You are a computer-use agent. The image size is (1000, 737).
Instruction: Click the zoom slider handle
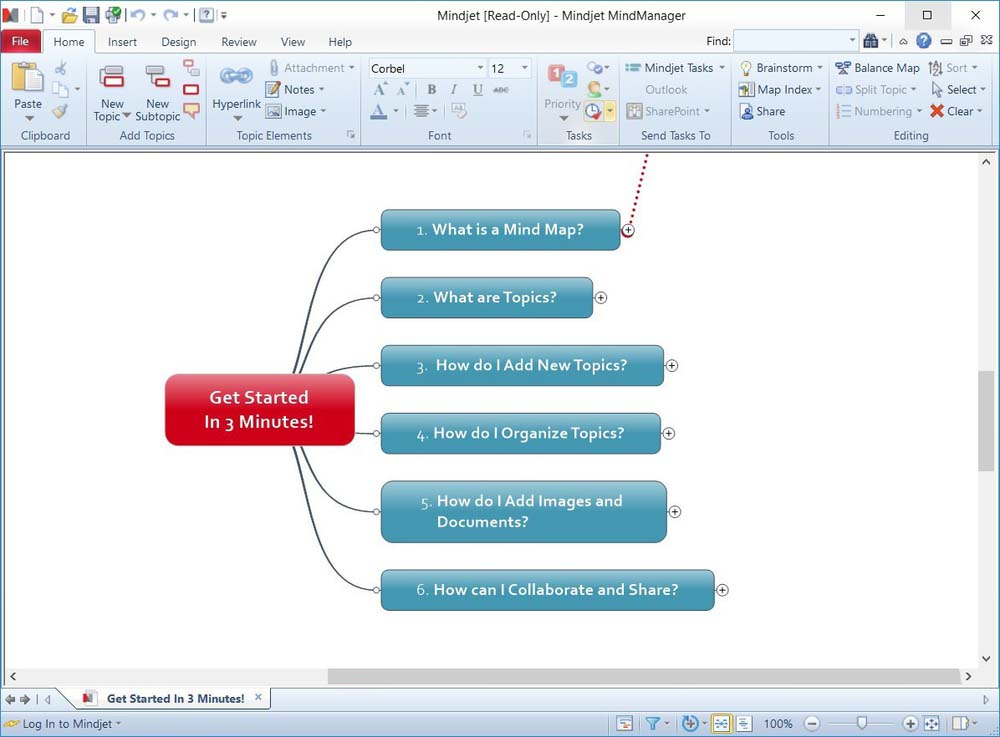pos(861,723)
